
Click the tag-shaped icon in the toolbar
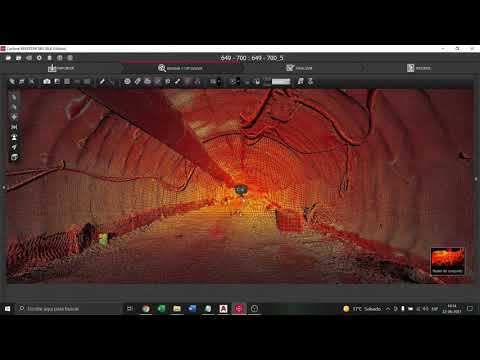[x=138, y=81]
